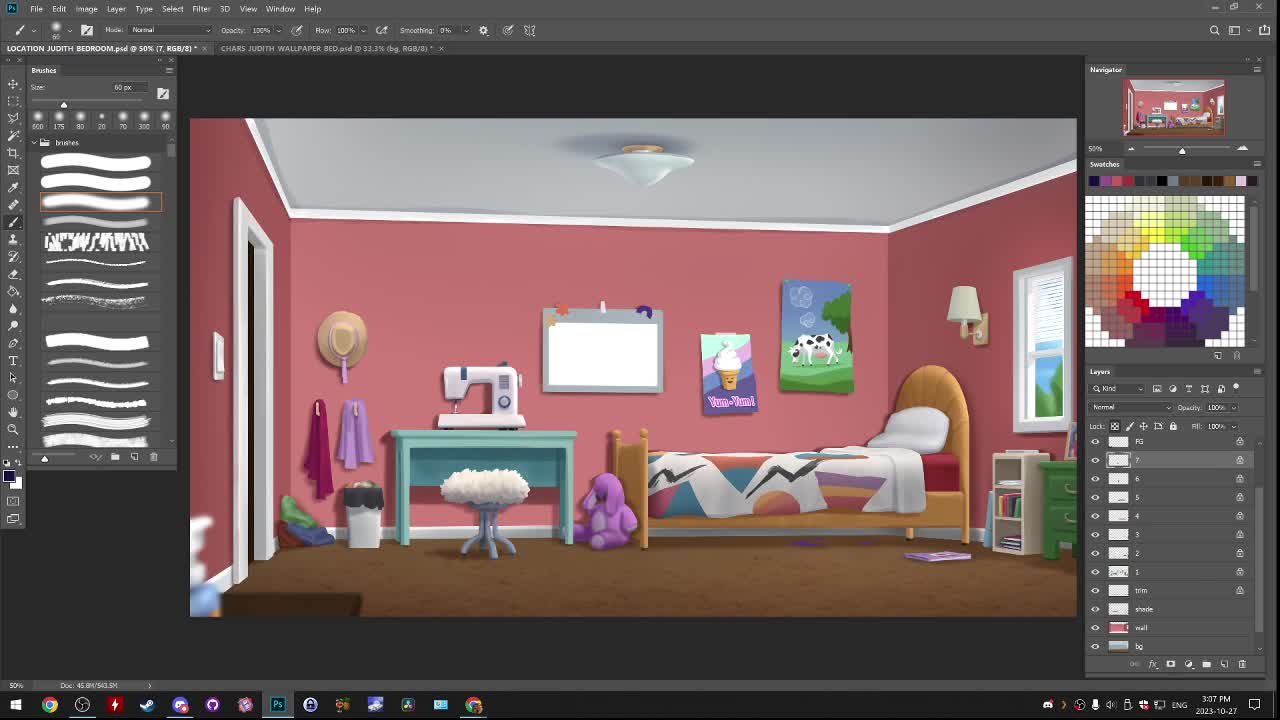Screen dimensions: 1280x720
Task: Activate the Zoom tool in toolbar
Action: (x=13, y=429)
